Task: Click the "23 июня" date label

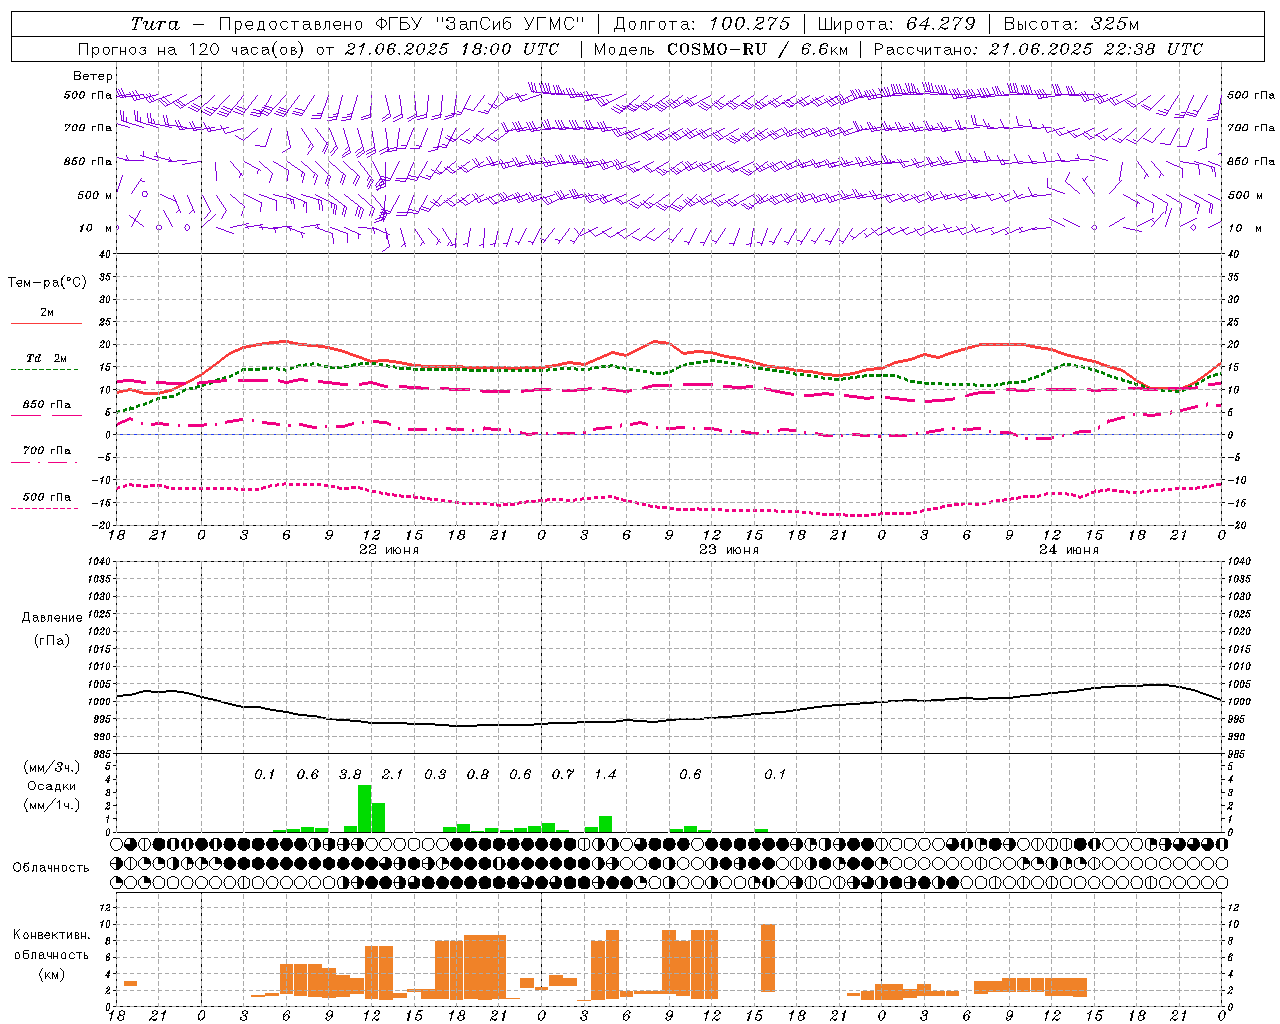Action: click(x=729, y=550)
